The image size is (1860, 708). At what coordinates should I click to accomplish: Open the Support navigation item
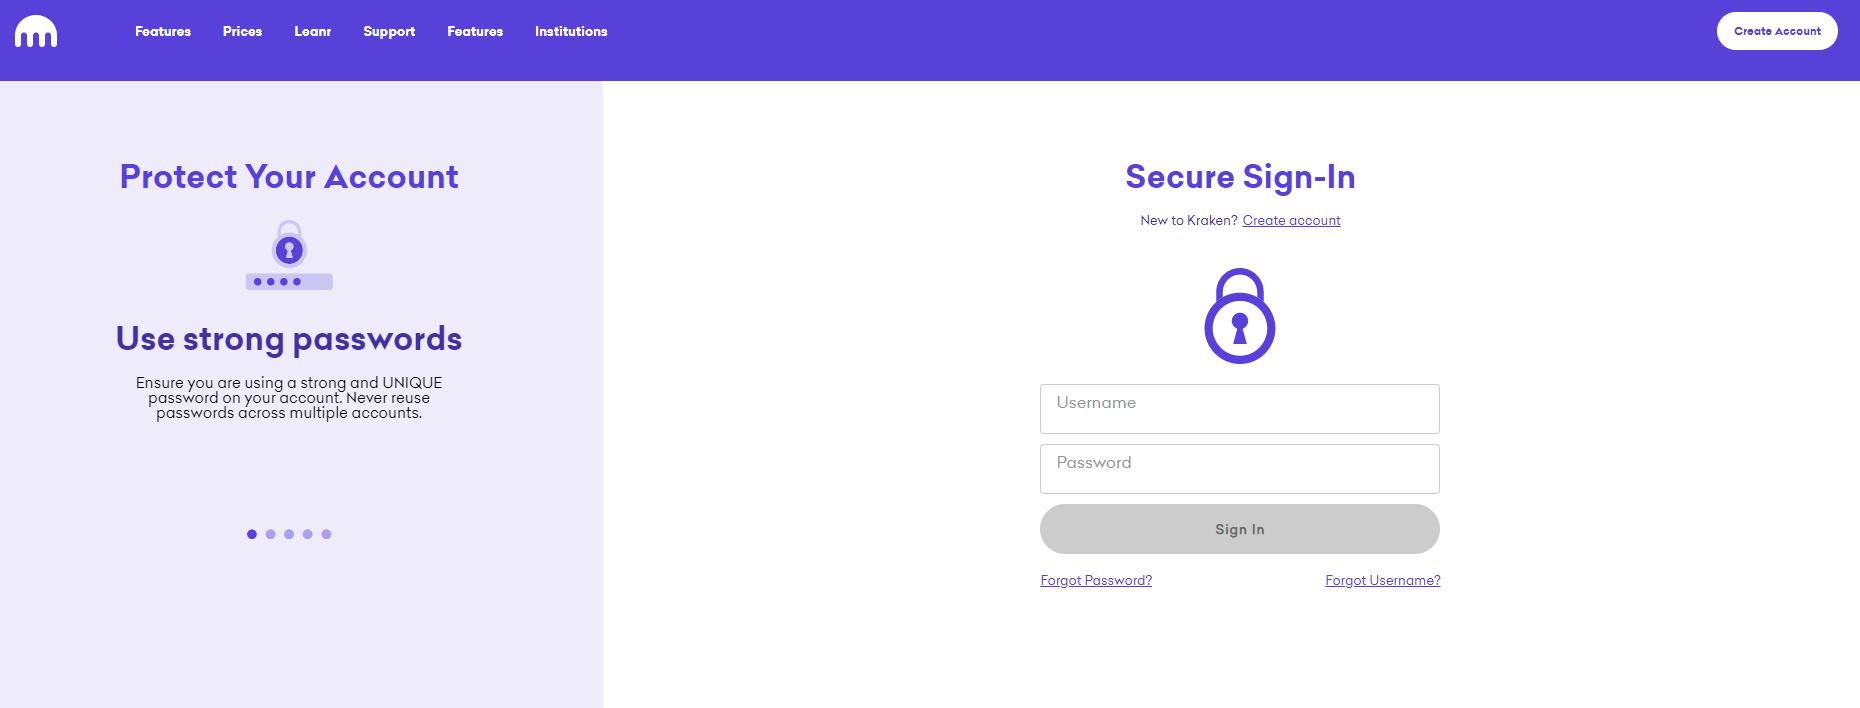coord(389,32)
